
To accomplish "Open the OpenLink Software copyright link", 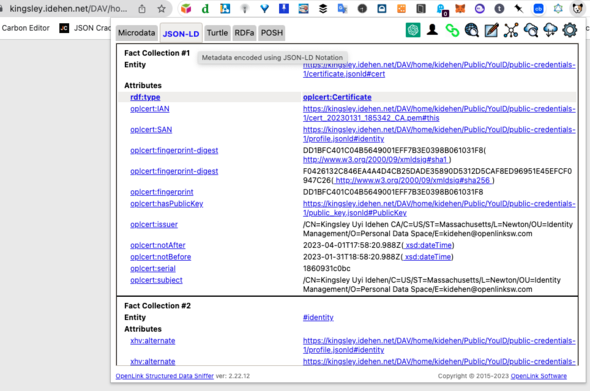I will pyautogui.click(x=538, y=376).
